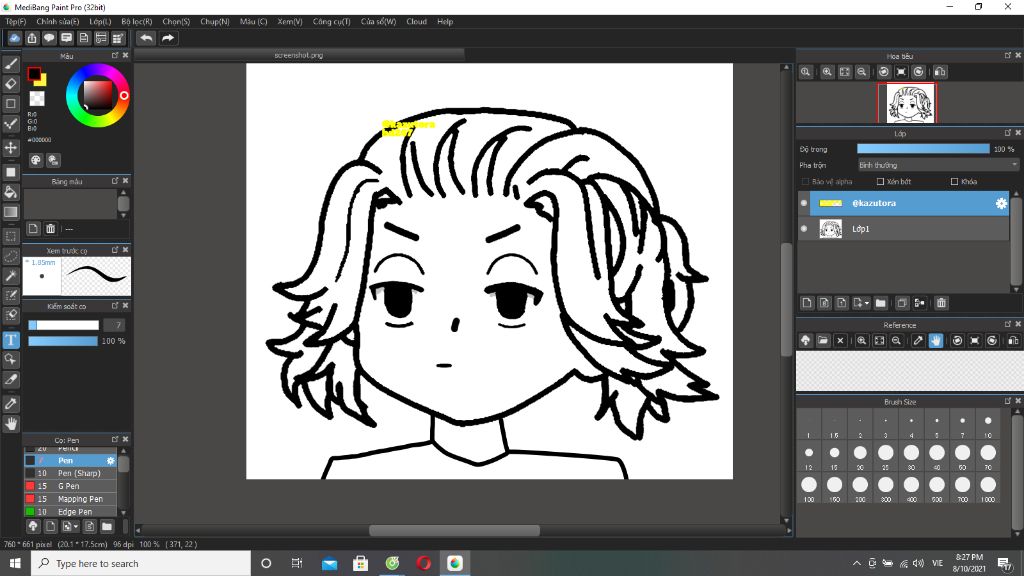This screenshot has height=576, width=1024.
Task: Click the Windows search box
Action: (141, 563)
